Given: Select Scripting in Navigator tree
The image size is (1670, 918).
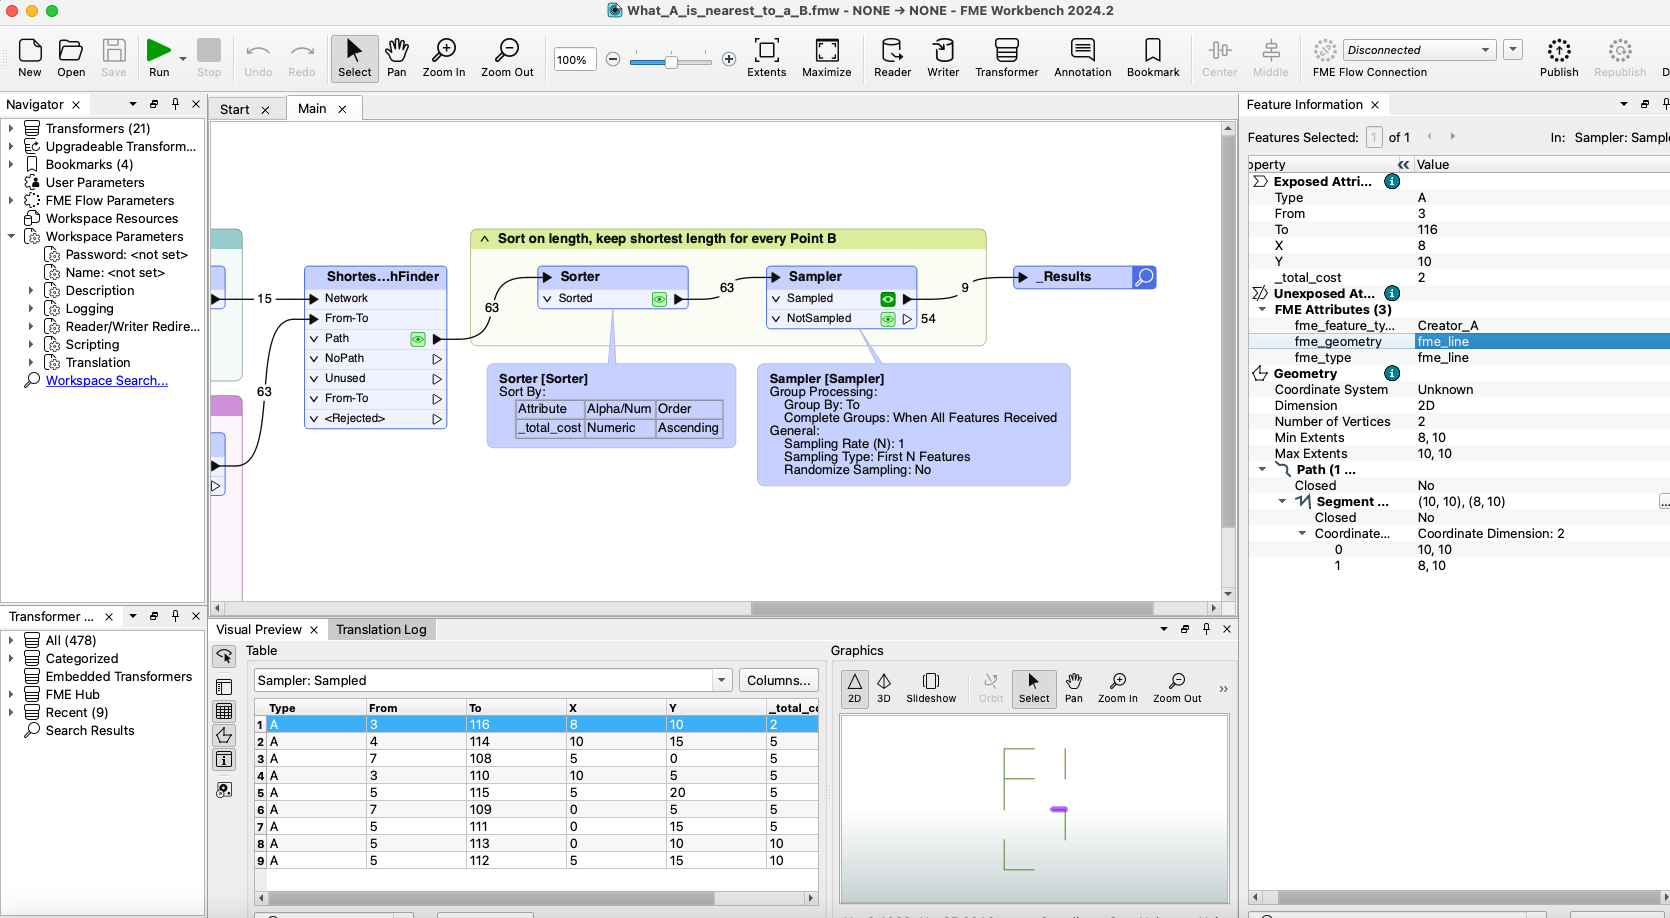Looking at the screenshot, I should click(92, 344).
